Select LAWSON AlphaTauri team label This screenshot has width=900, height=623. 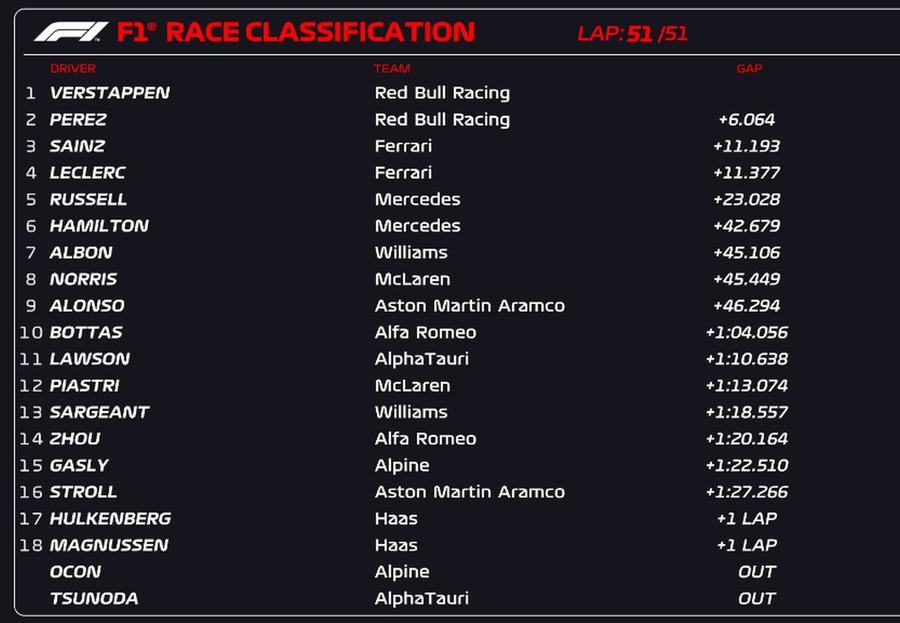422,359
